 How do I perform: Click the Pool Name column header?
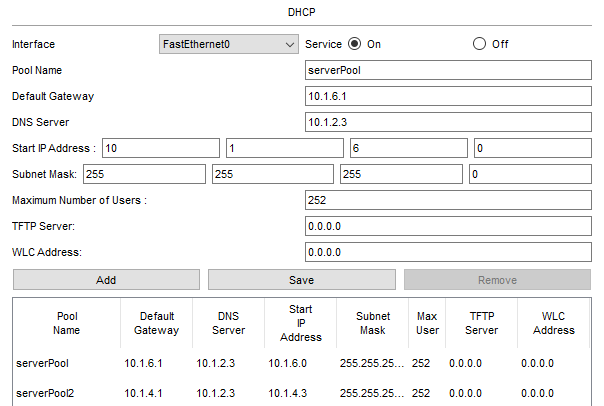click(67, 323)
